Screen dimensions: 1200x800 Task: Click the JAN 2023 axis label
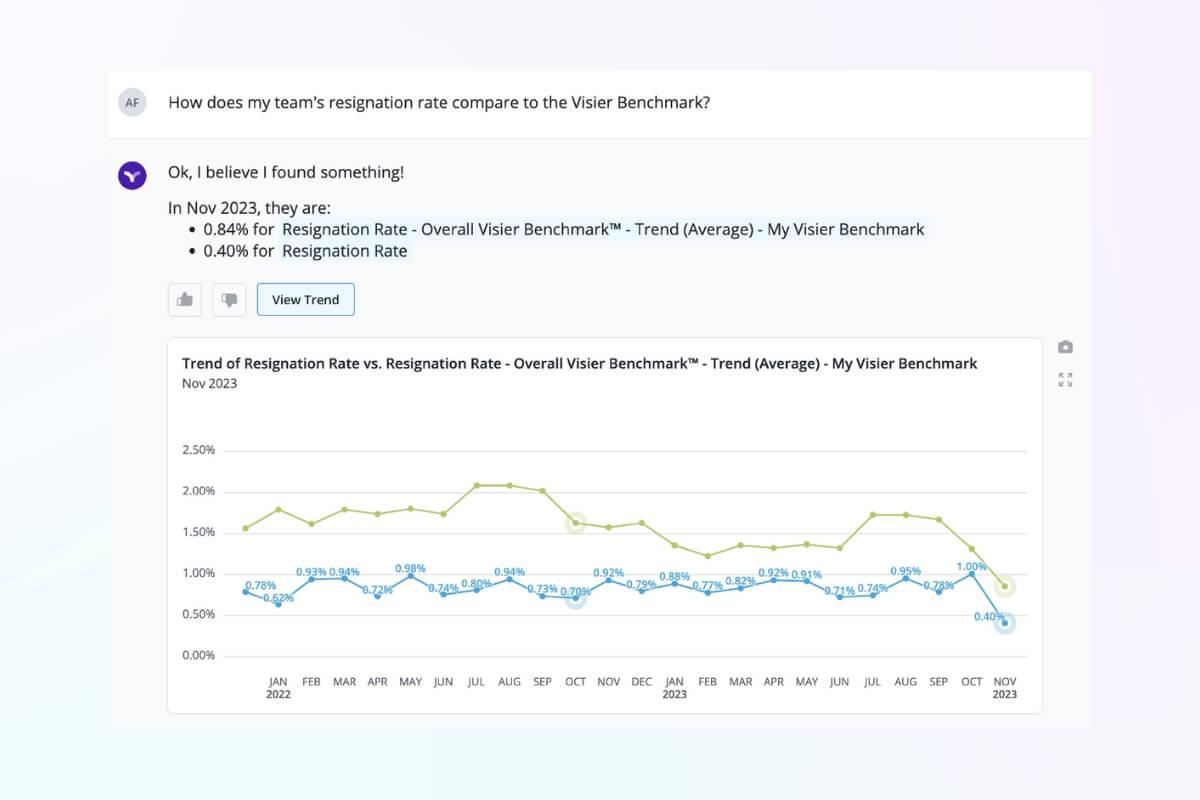click(675, 688)
